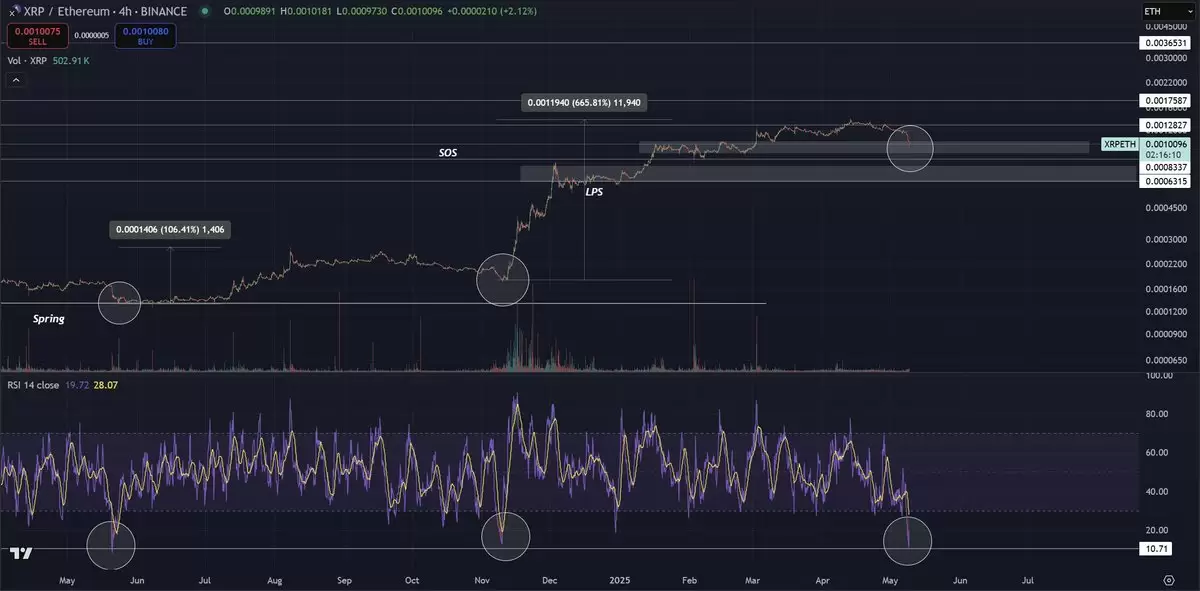Select the SOS text annotation
This screenshot has height=591, width=1200.
[x=448, y=154]
